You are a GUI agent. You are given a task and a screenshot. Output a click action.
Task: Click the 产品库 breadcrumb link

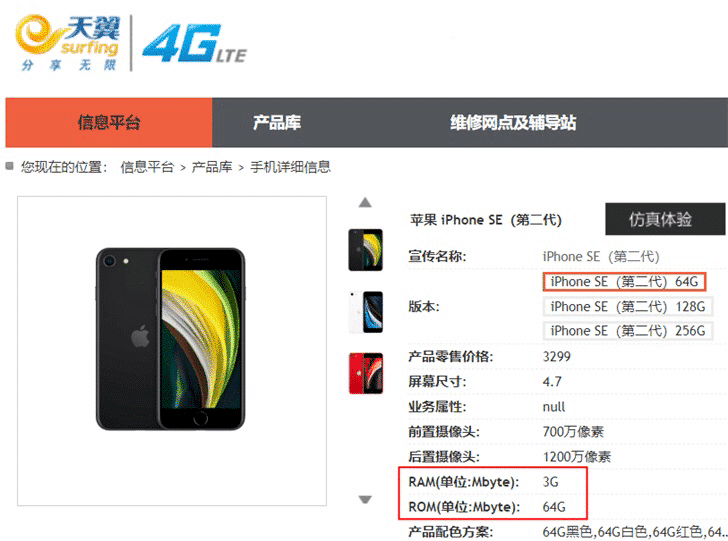coord(212,167)
